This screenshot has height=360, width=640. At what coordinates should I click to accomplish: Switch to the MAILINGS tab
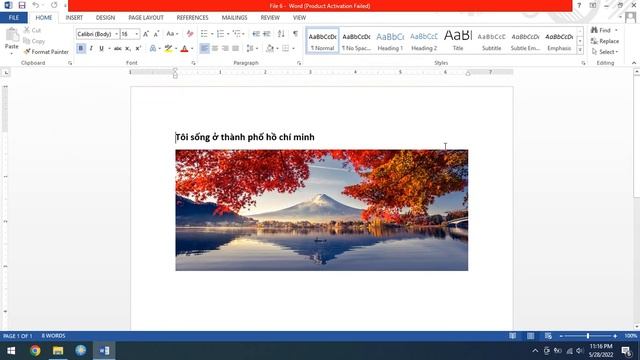[x=234, y=18]
